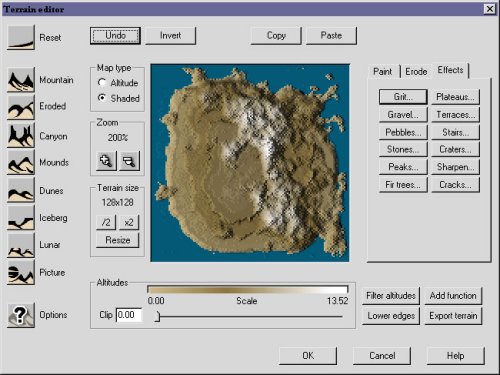Switch to the Erode tab
Image resolution: width=500 pixels, height=375 pixels.
tap(416, 71)
